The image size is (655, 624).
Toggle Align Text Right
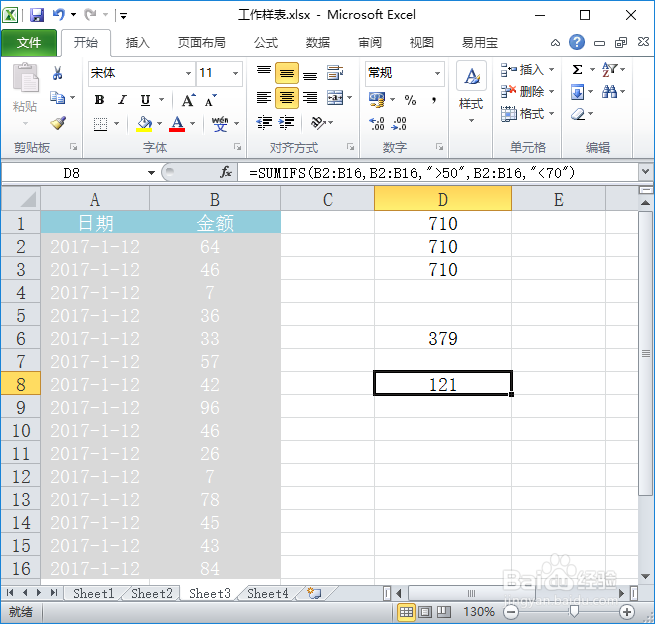(310, 98)
